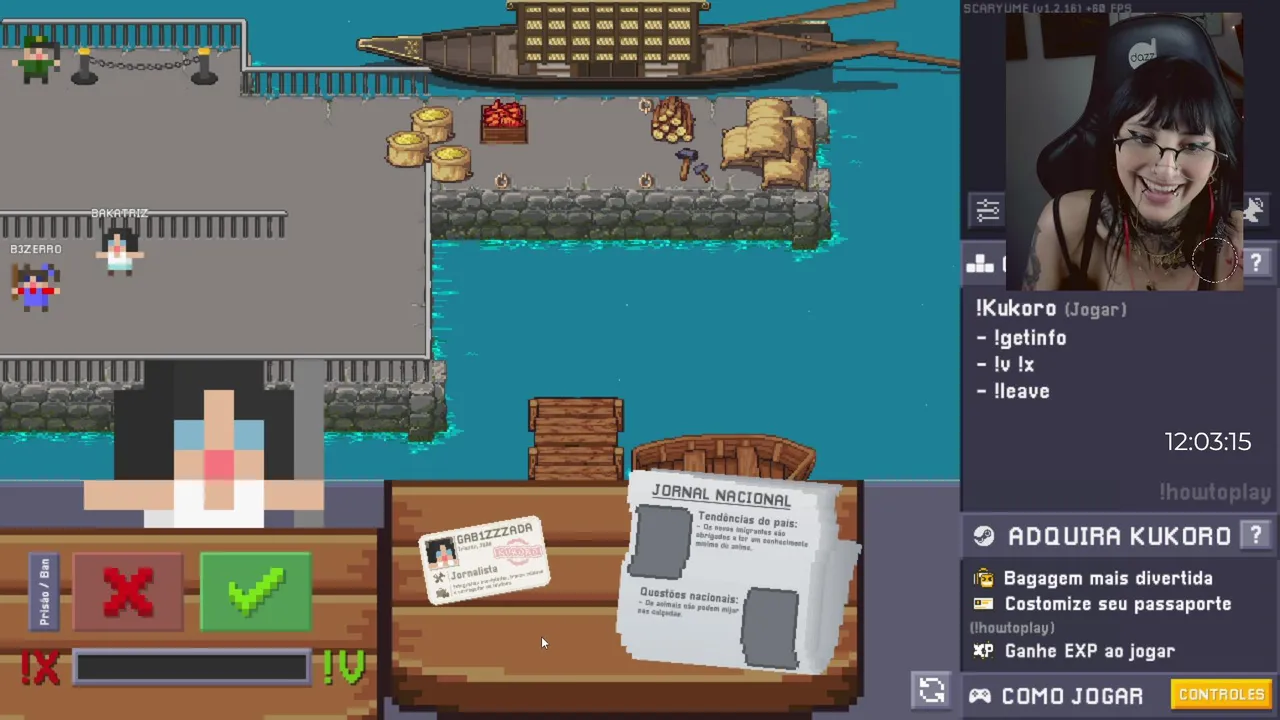Click the progress bar between !X and !V
This screenshot has height=720, width=1280.
tap(191, 667)
